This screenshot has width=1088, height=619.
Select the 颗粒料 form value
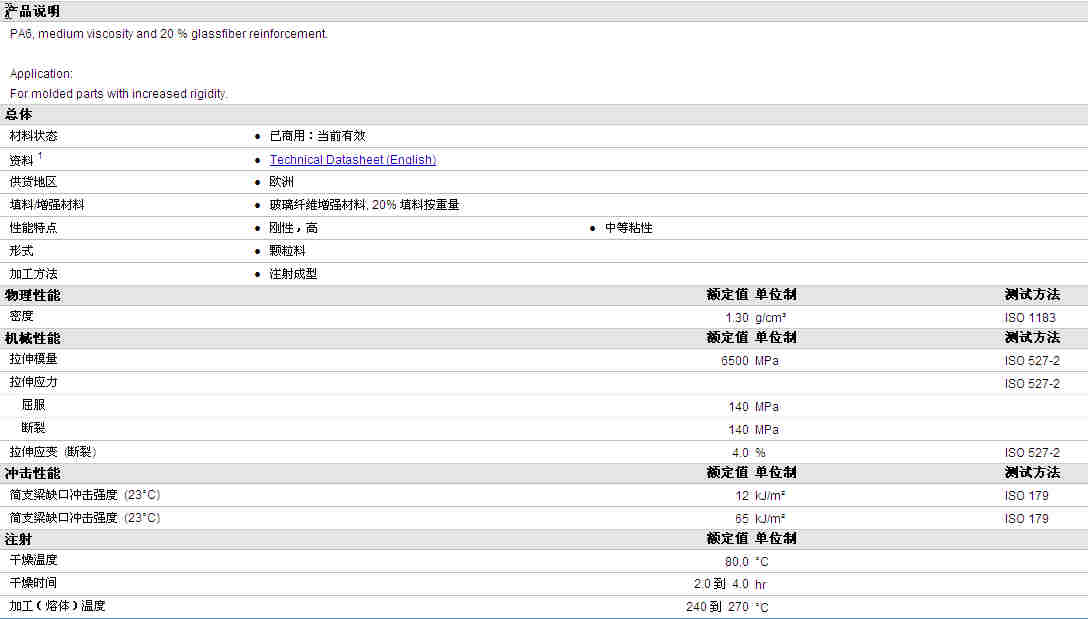287,251
